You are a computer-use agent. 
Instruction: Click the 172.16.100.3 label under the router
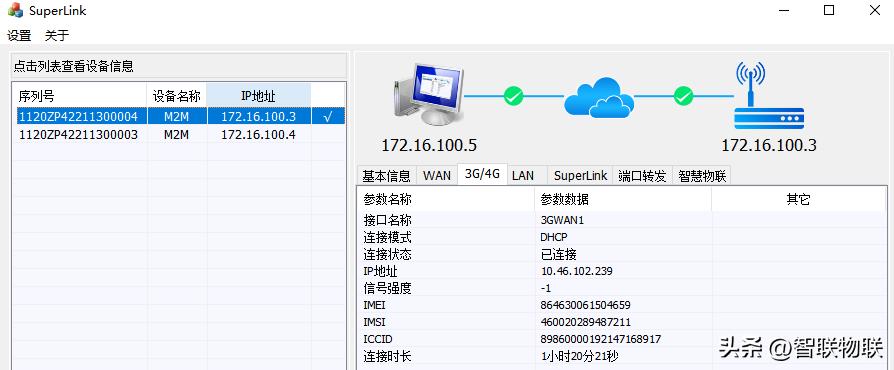(769, 145)
